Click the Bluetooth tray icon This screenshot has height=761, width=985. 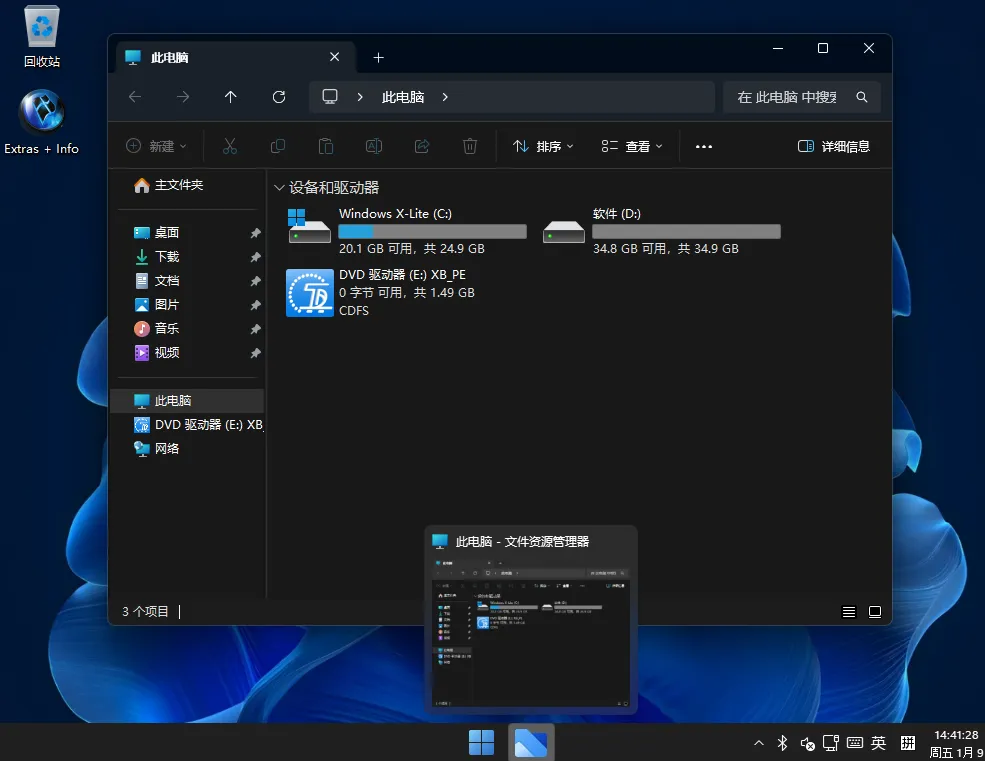pos(783,743)
